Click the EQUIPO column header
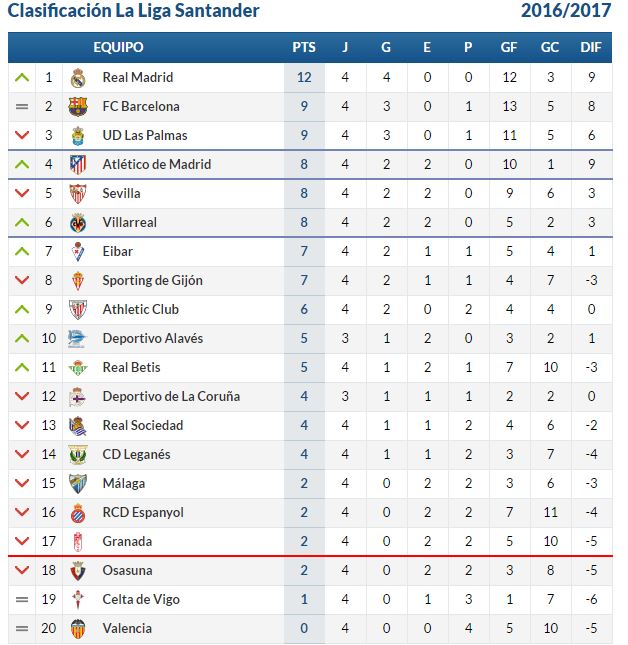The width and height of the screenshot is (628, 645). tap(118, 47)
